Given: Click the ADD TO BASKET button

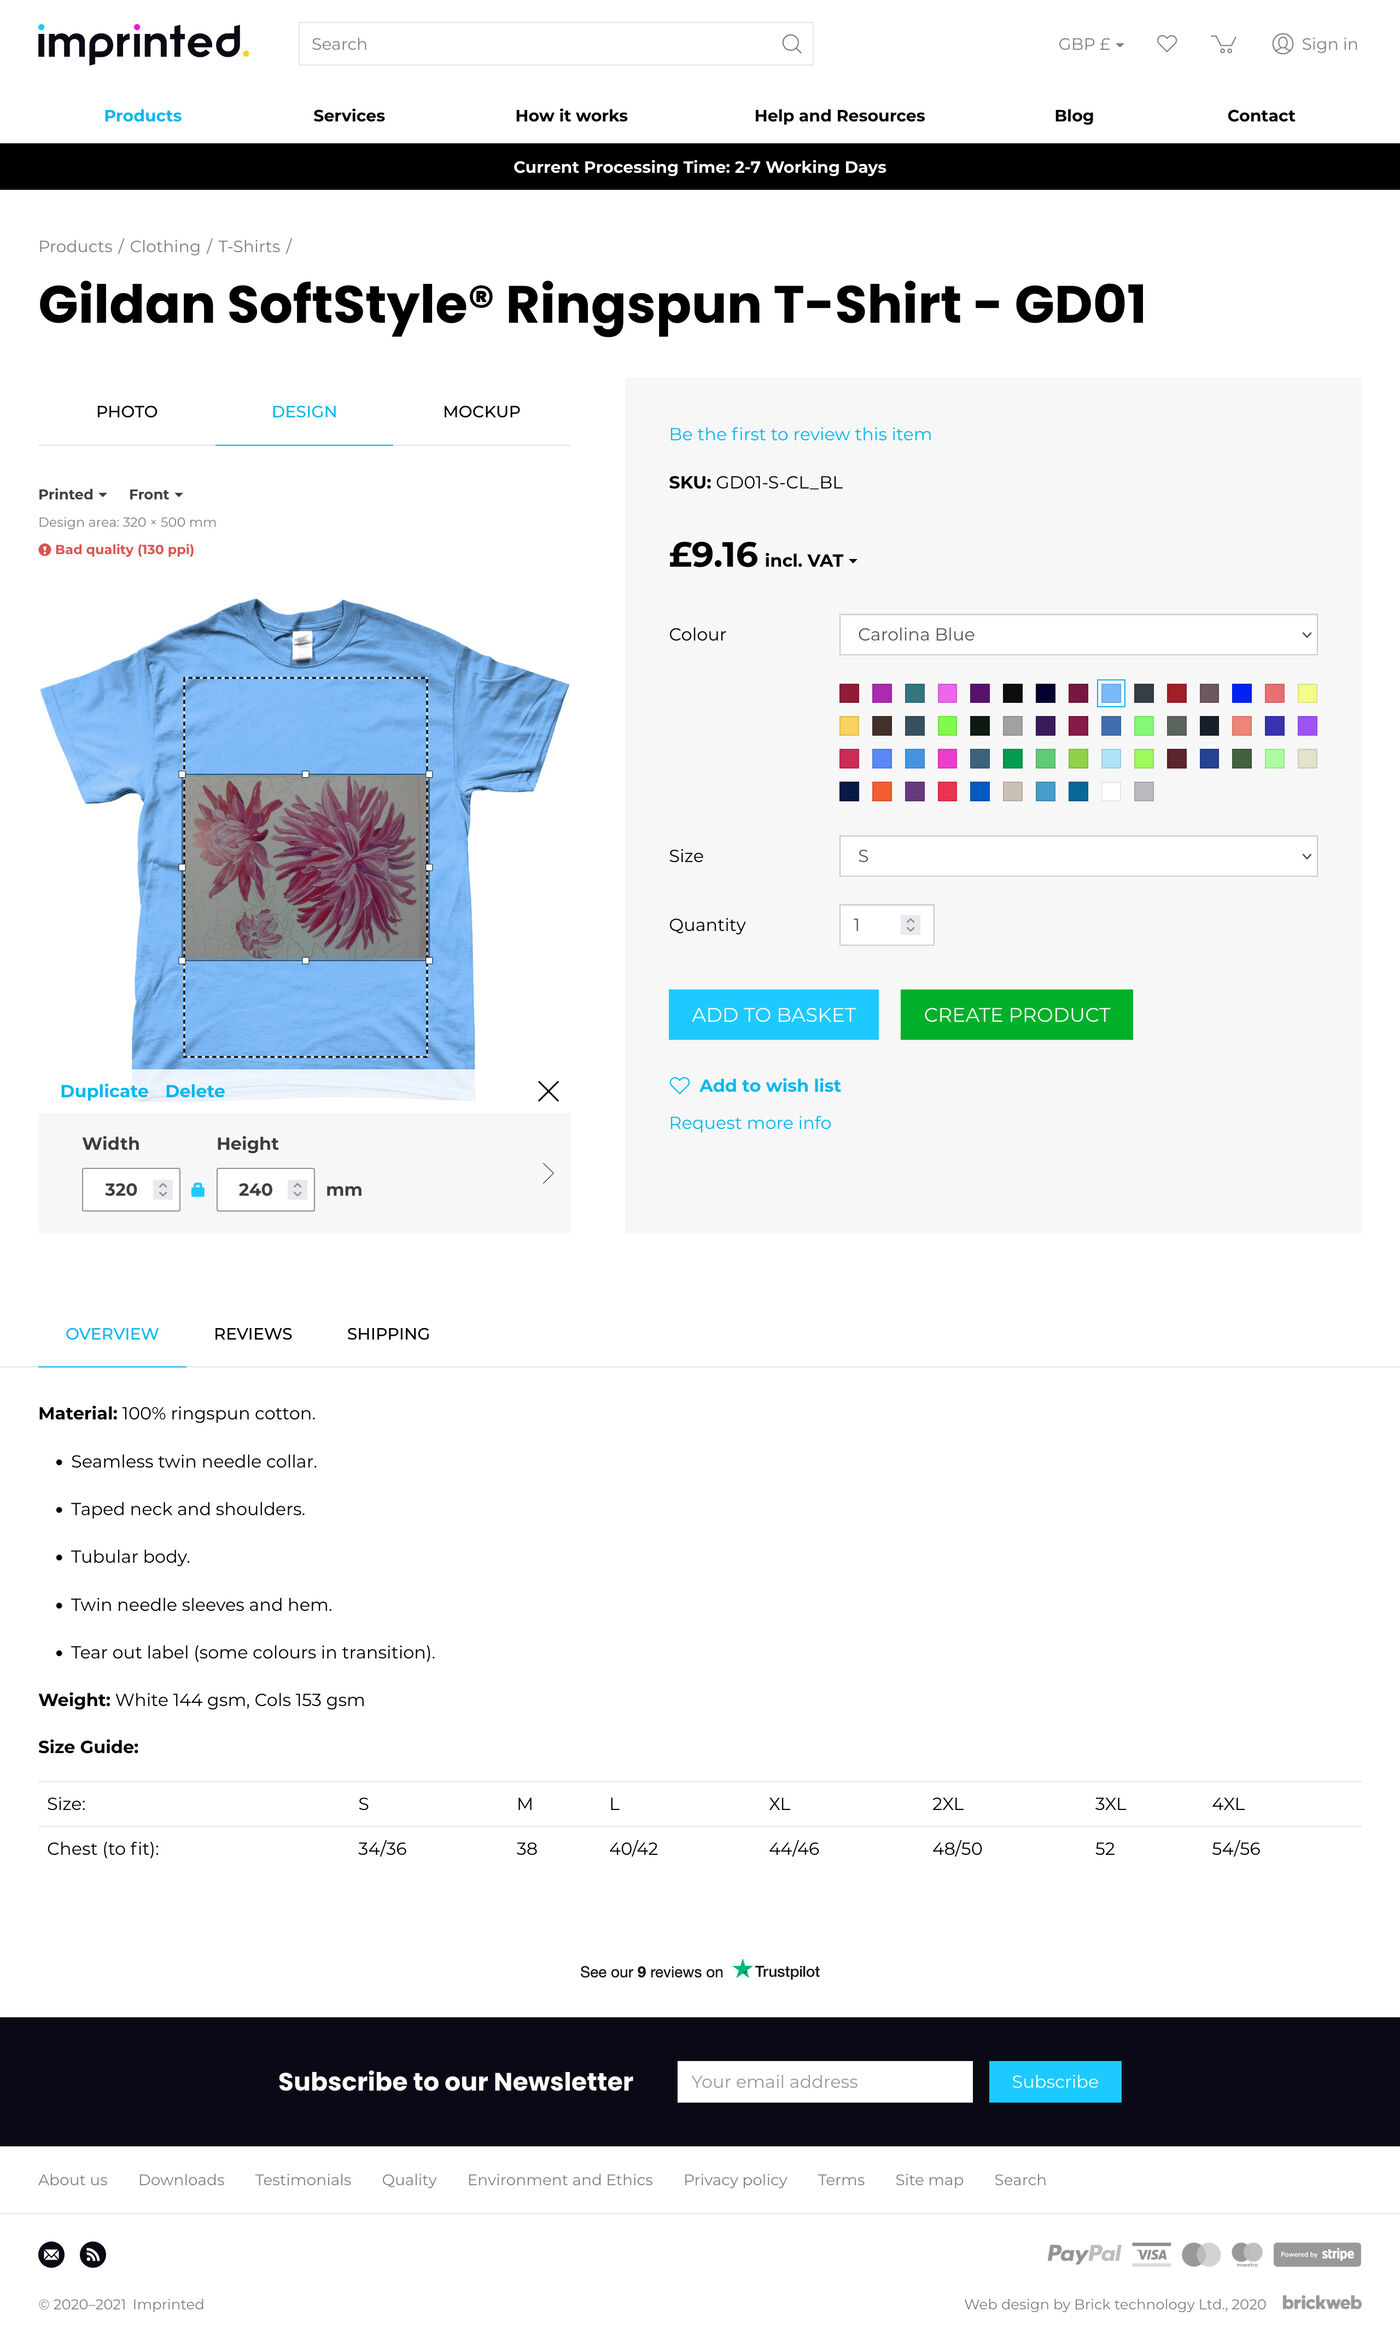Looking at the screenshot, I should pos(773,1015).
